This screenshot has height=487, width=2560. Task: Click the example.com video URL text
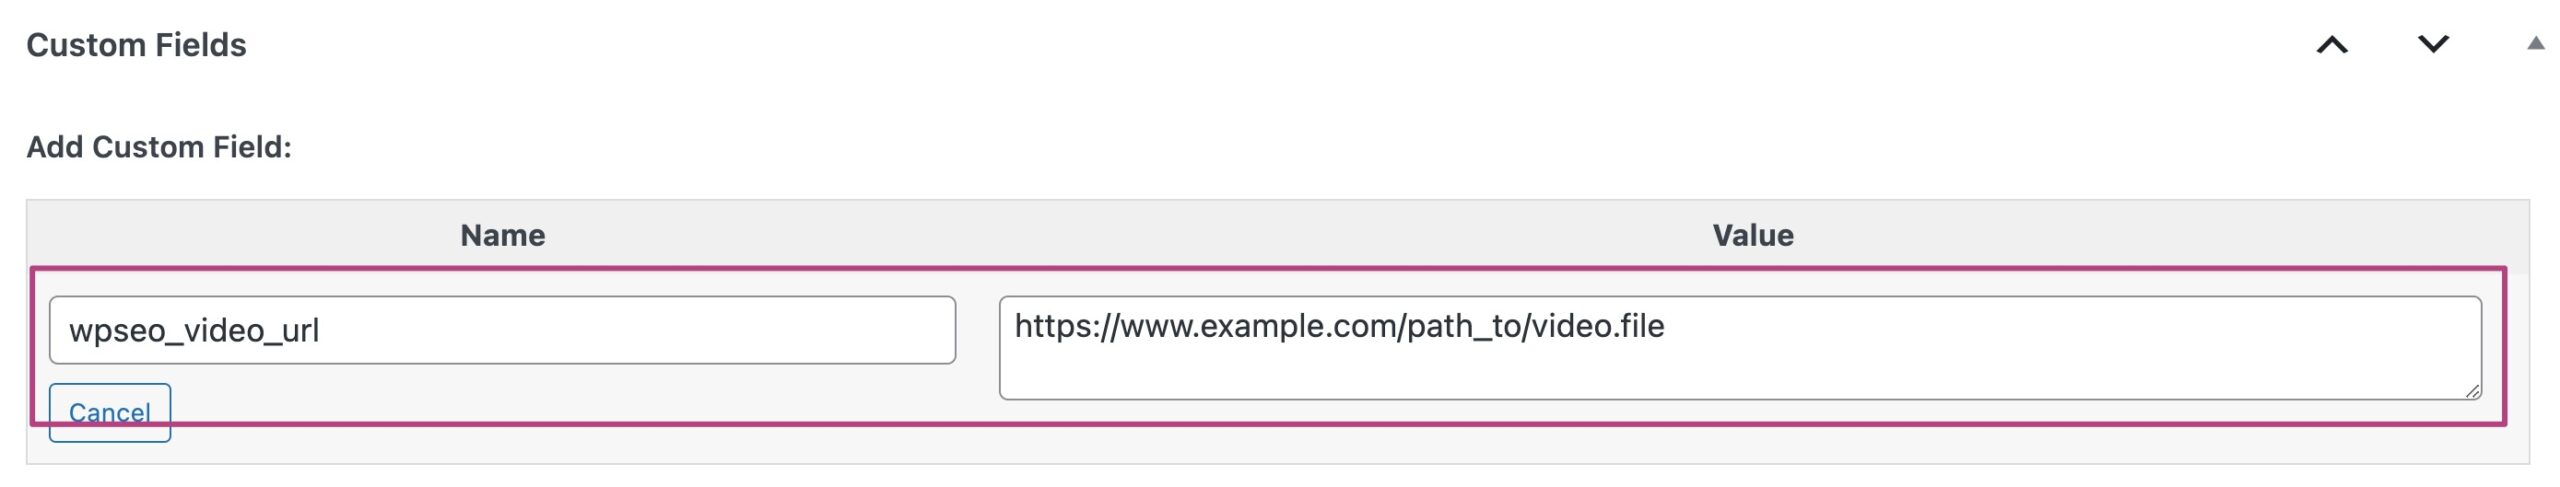(1339, 326)
